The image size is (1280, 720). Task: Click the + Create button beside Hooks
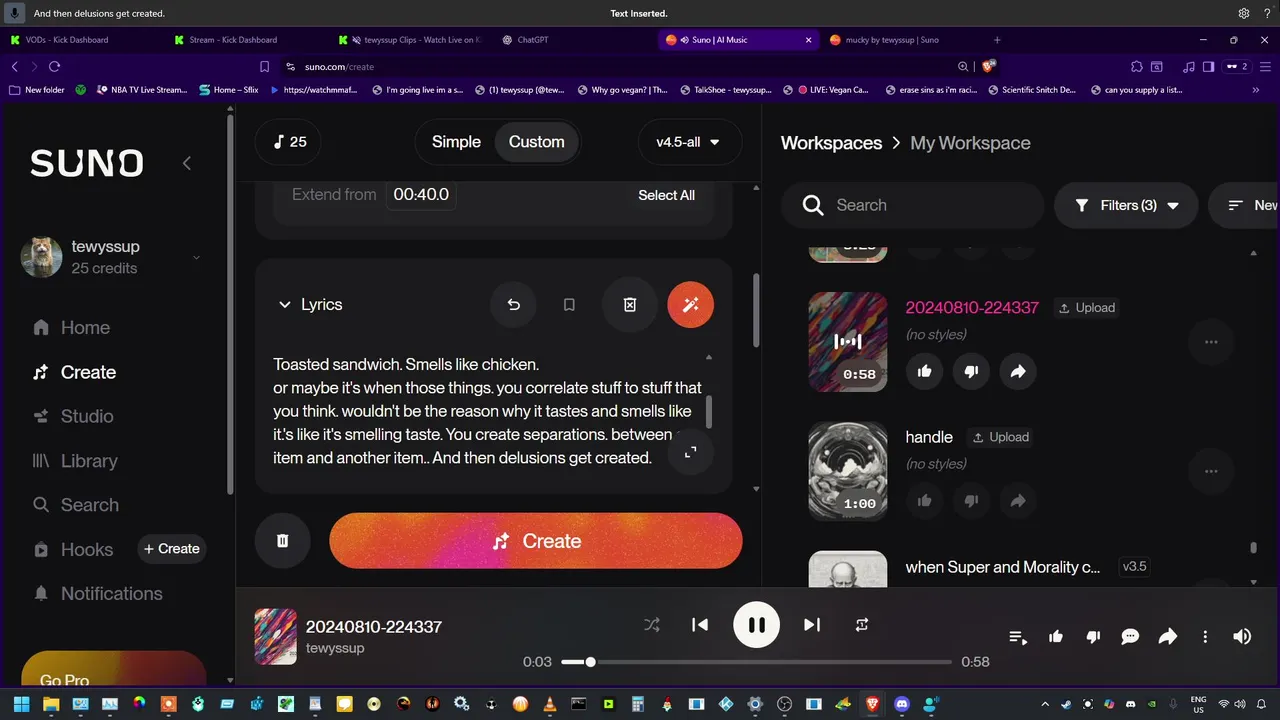point(172,549)
